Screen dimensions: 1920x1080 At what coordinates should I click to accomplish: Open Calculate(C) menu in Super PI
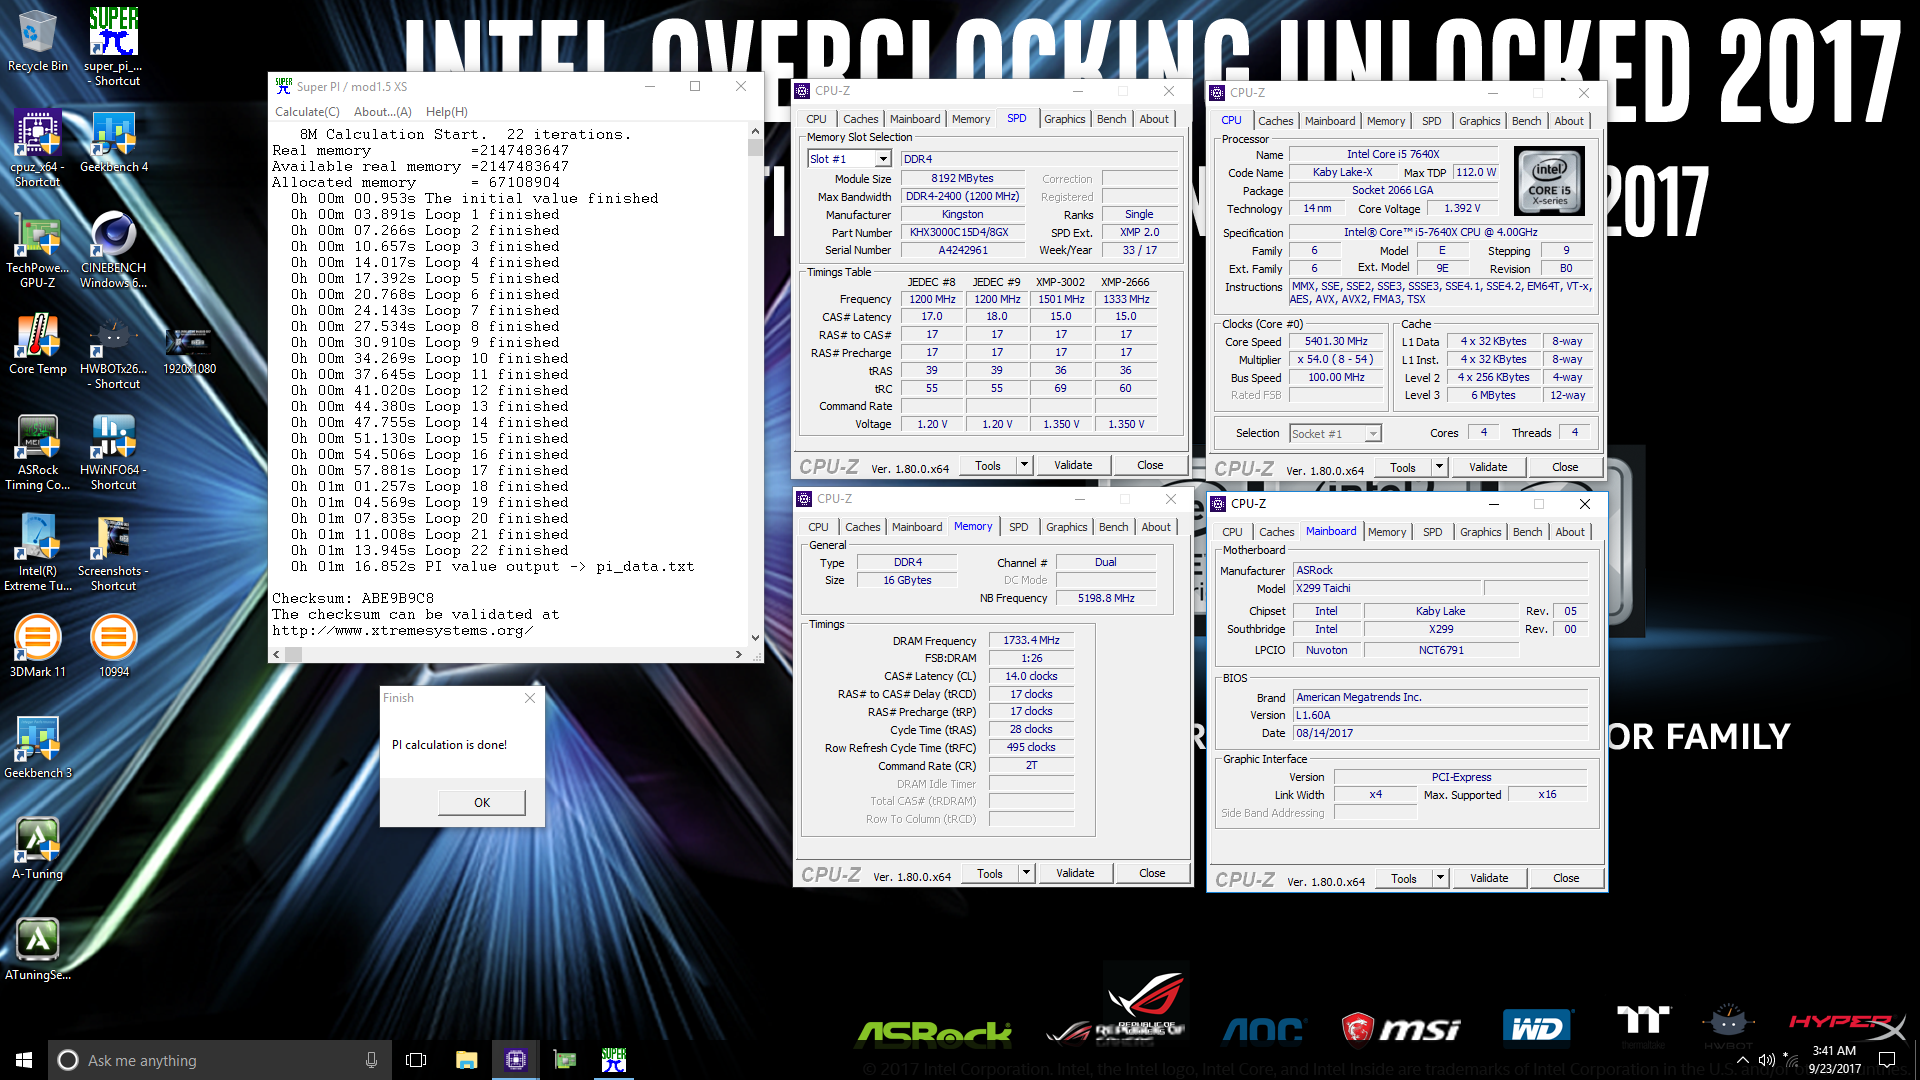coord(307,112)
